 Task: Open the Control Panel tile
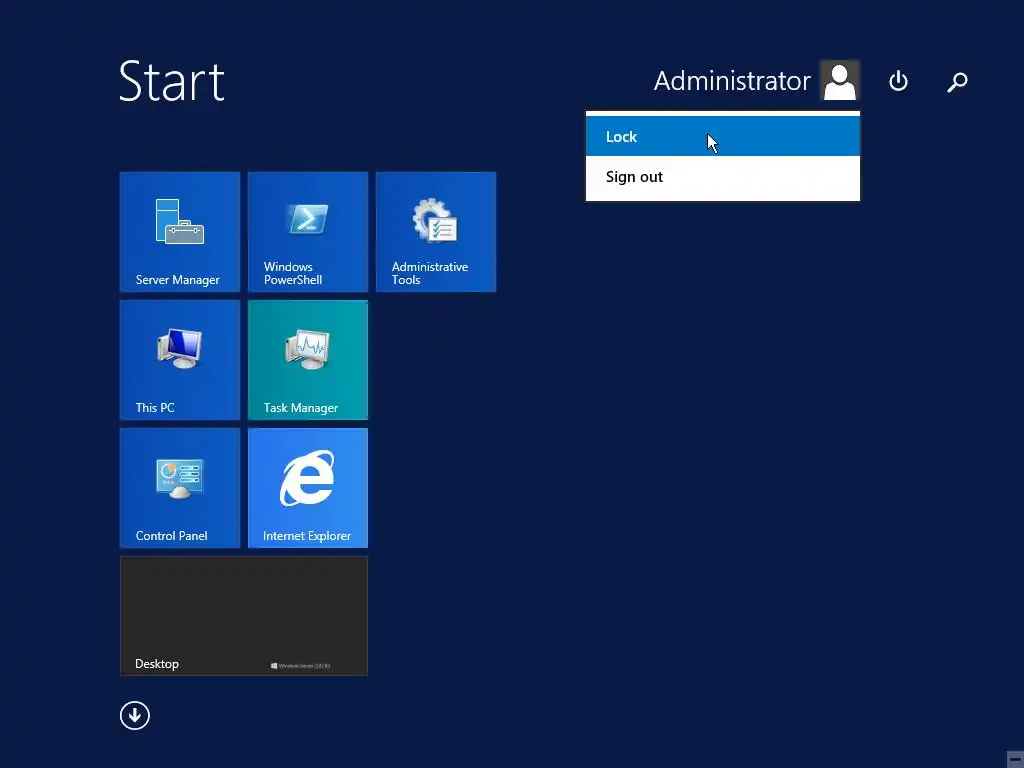180,488
